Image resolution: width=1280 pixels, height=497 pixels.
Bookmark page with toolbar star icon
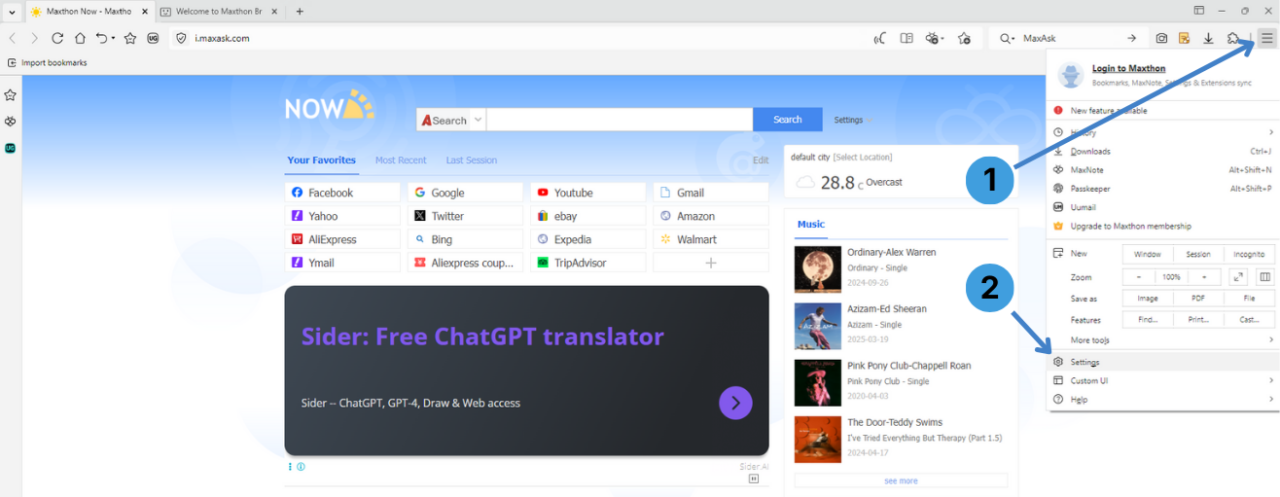click(x=130, y=38)
